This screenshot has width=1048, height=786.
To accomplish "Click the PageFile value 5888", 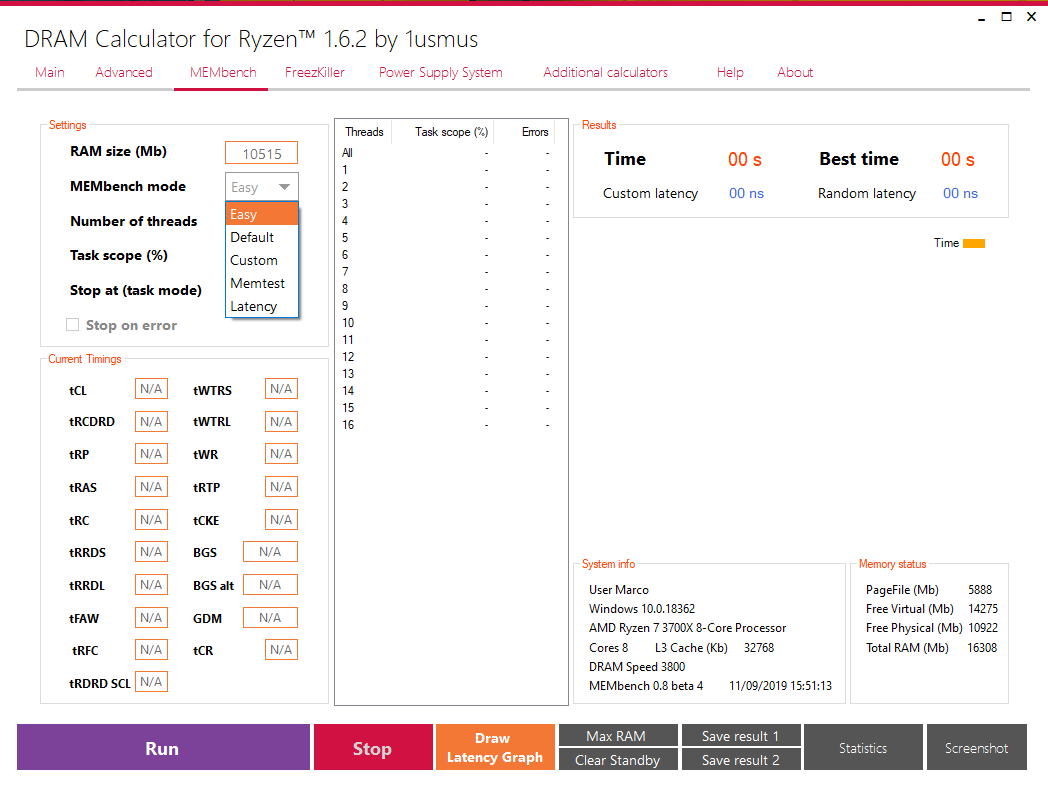I will [x=980, y=590].
